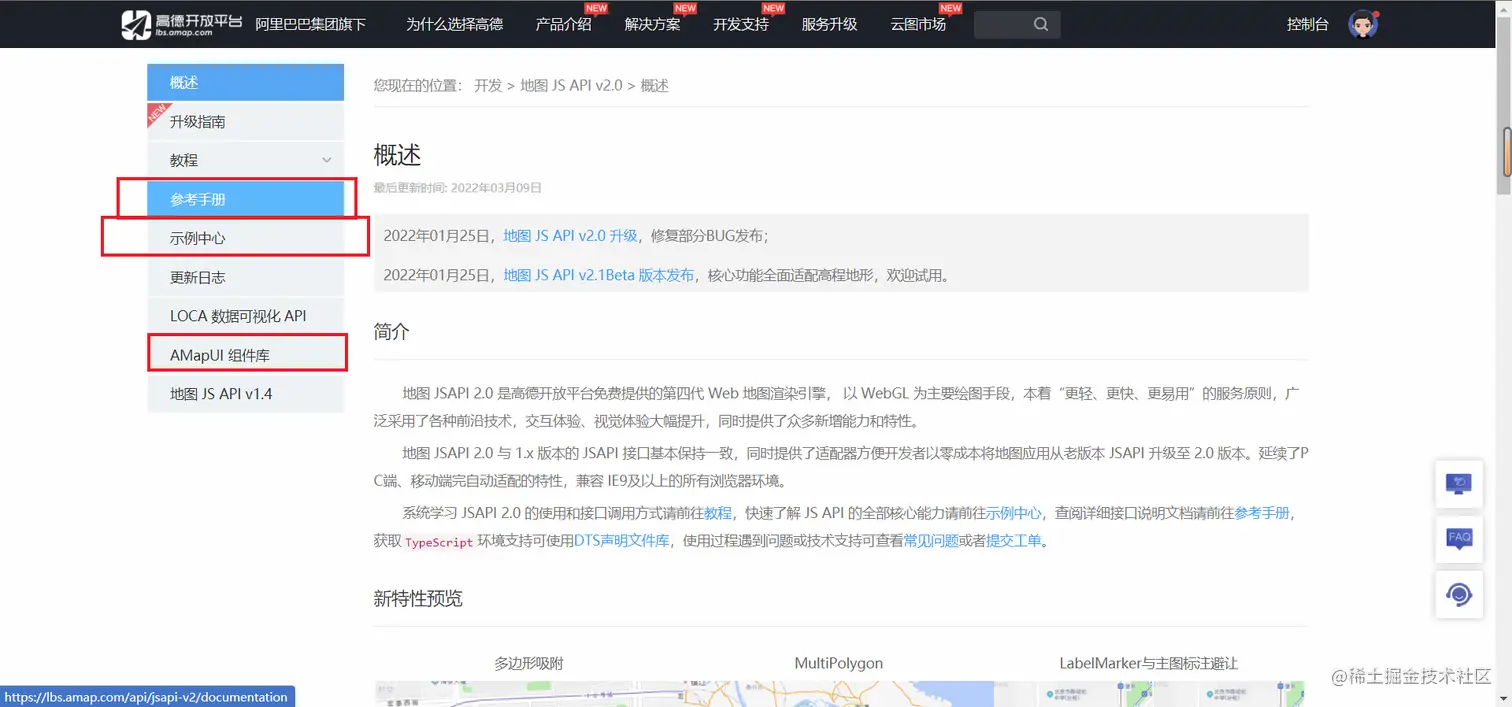This screenshot has width=1512, height=707.
Task: Open 服务升级 in the top nav
Action: click(830, 24)
